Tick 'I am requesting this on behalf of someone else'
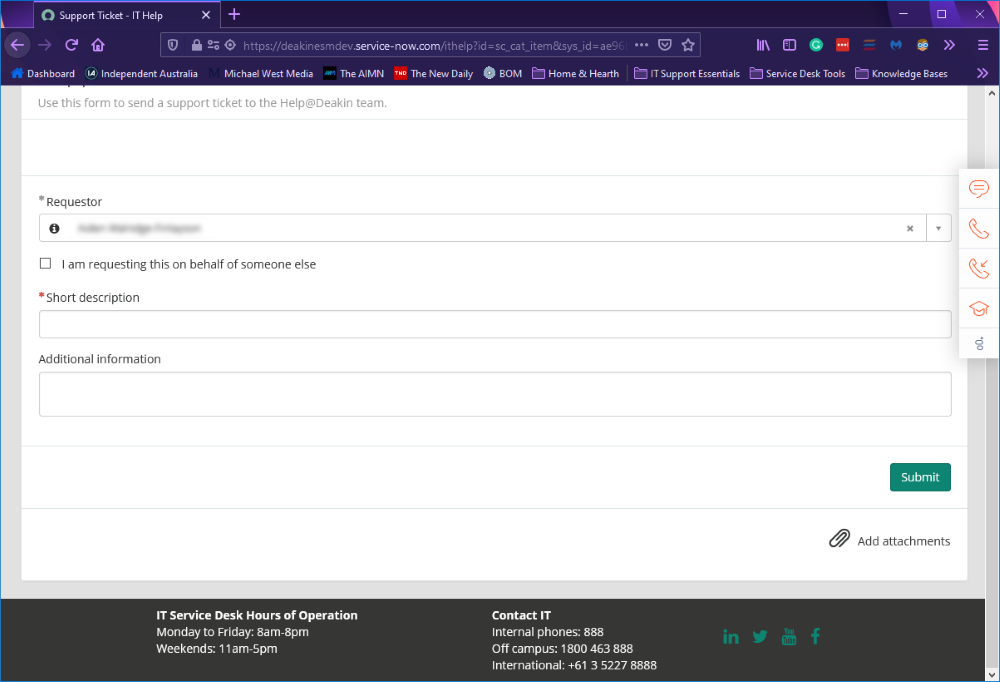 click(45, 264)
